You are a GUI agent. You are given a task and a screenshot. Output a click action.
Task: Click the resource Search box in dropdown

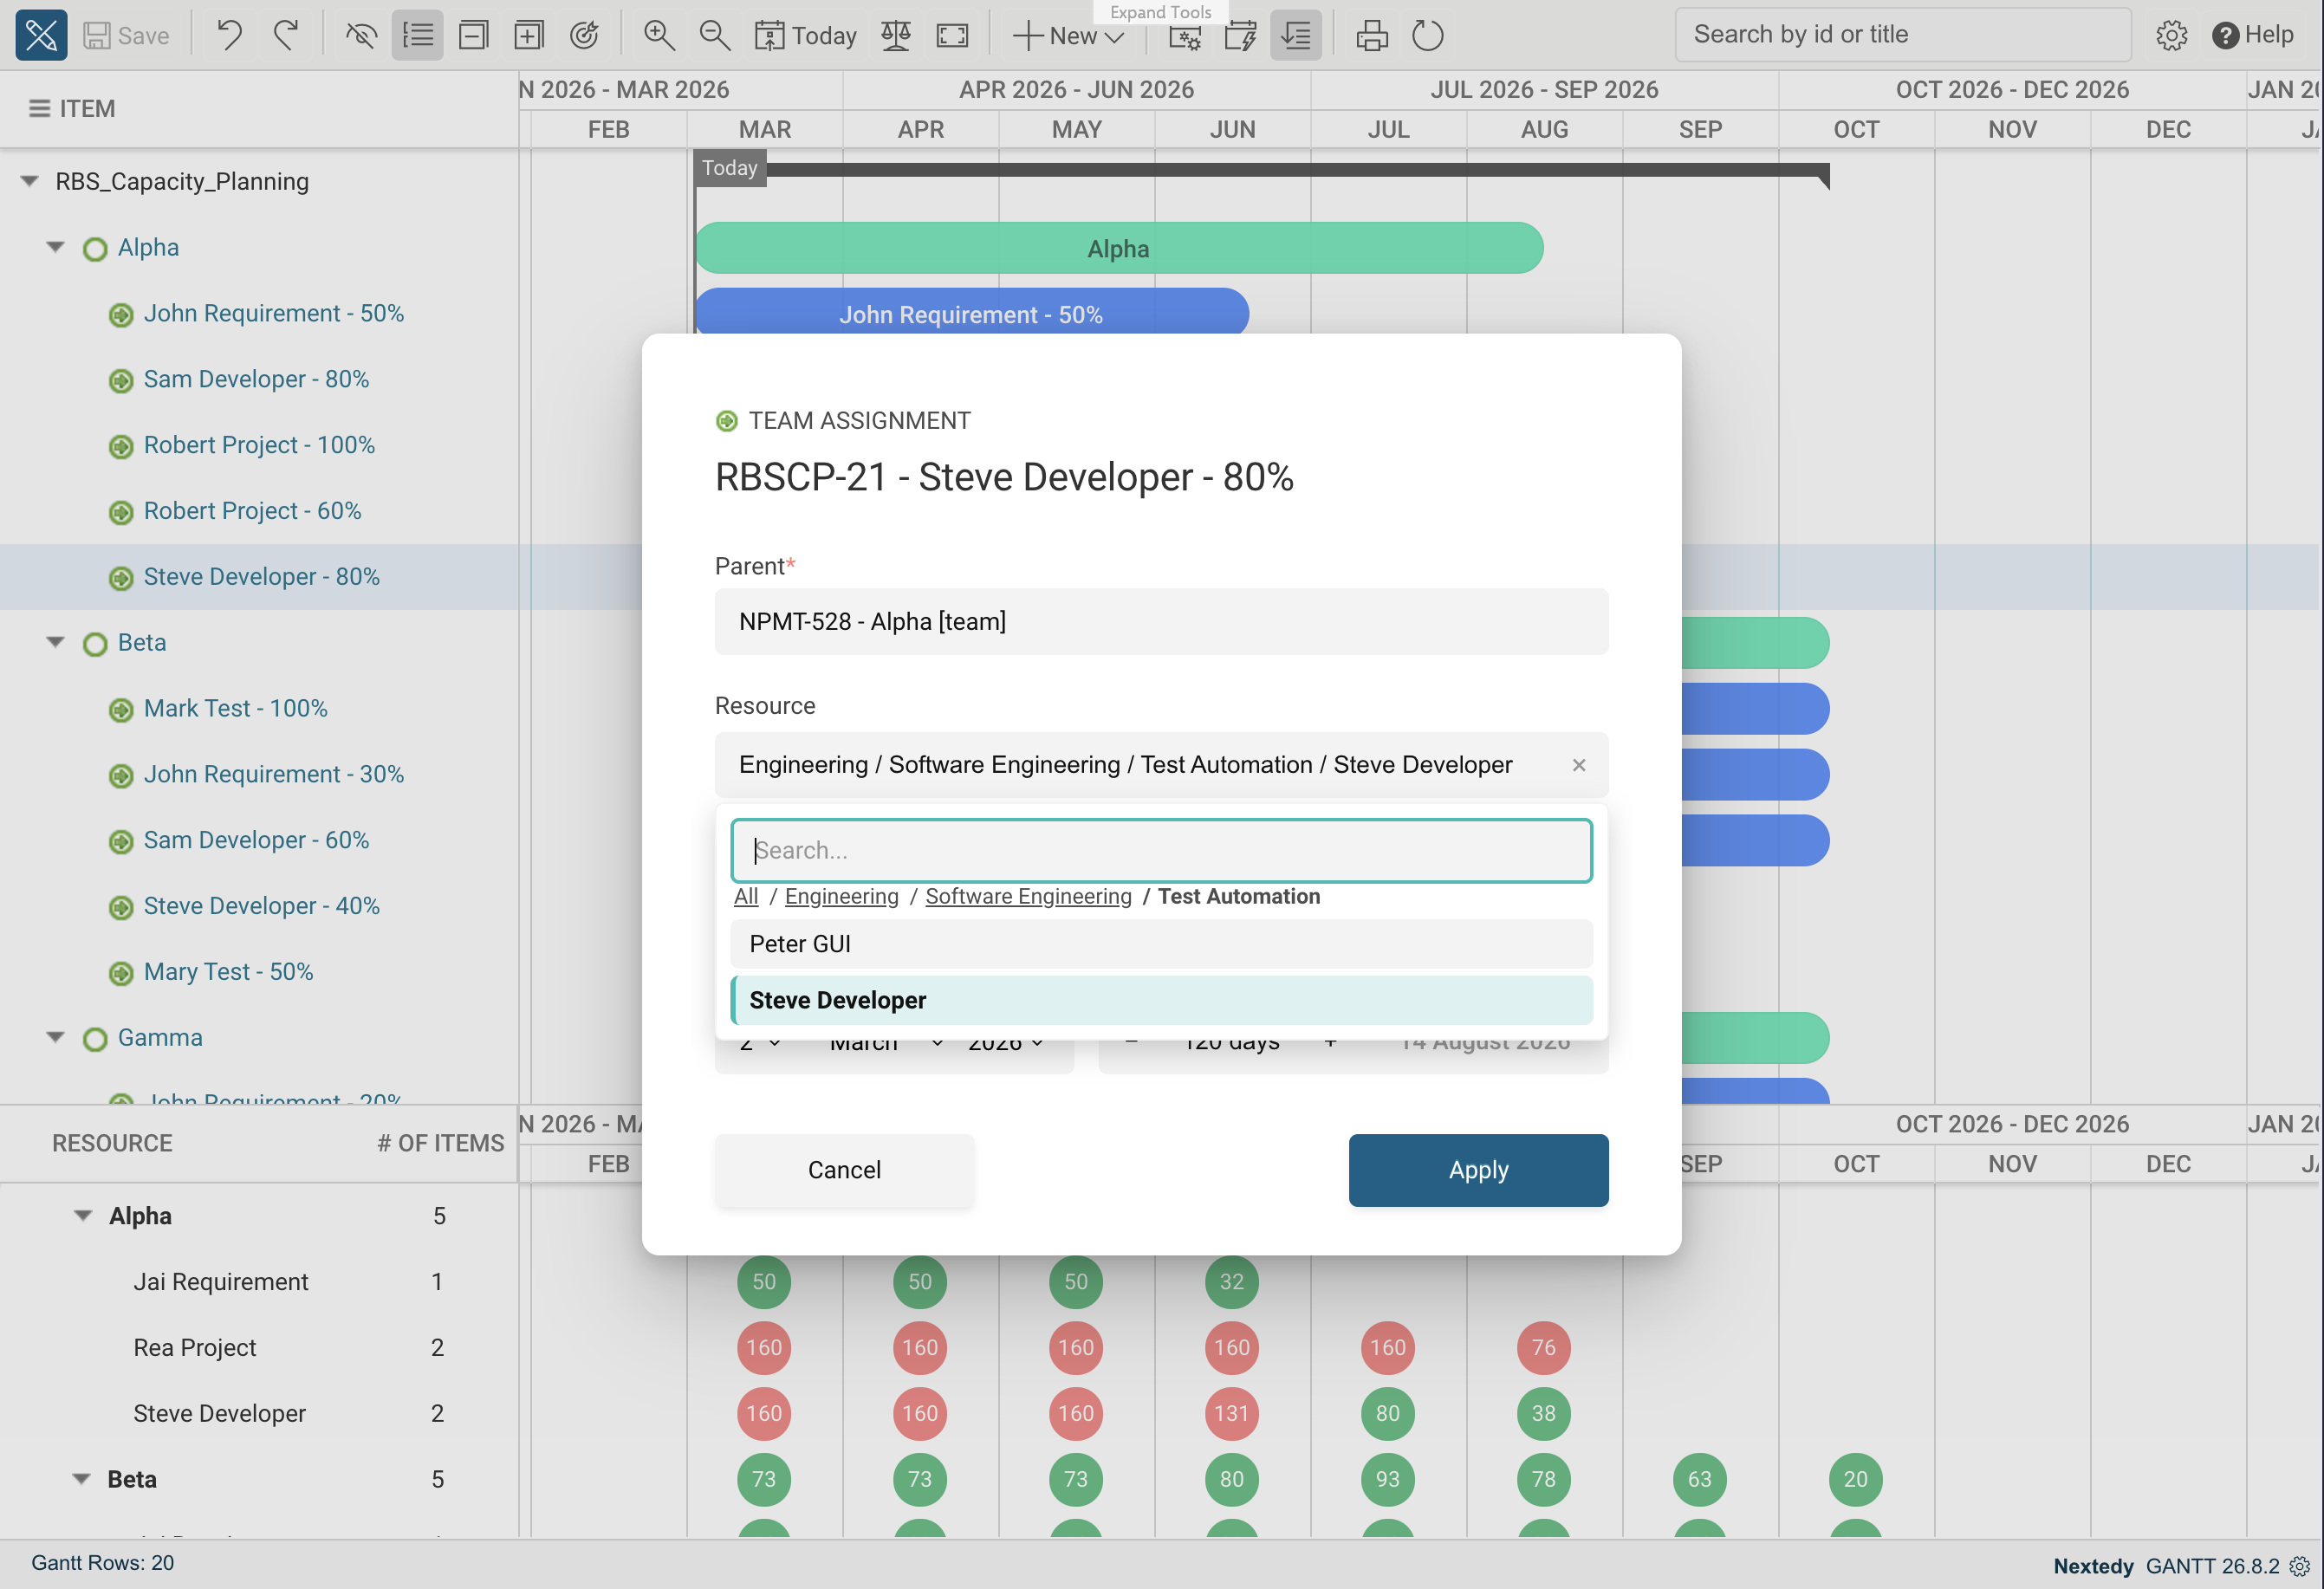point(1161,851)
